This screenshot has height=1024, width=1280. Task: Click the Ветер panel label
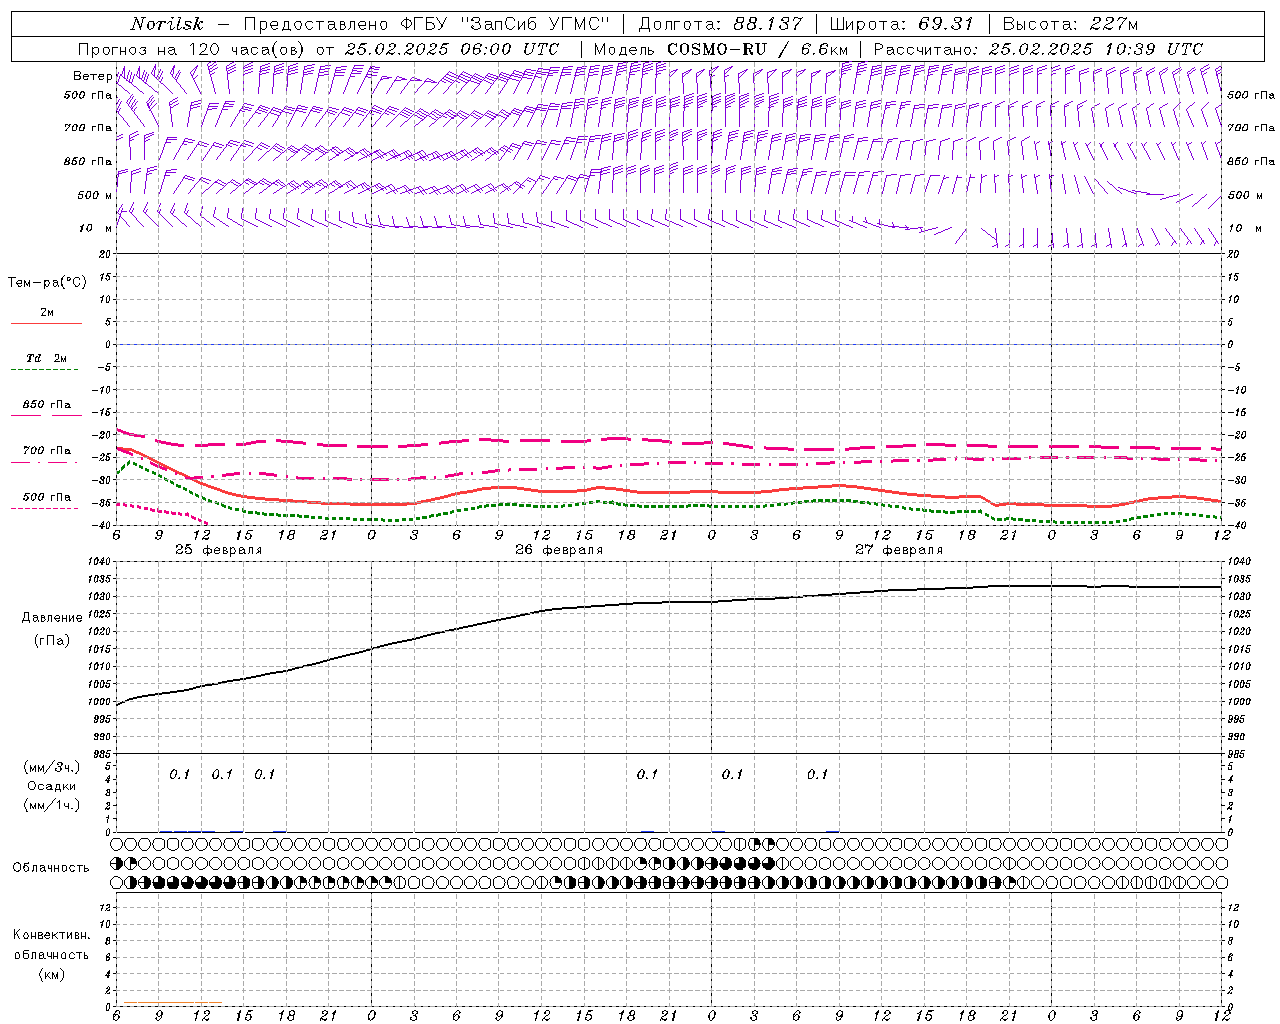92,76
